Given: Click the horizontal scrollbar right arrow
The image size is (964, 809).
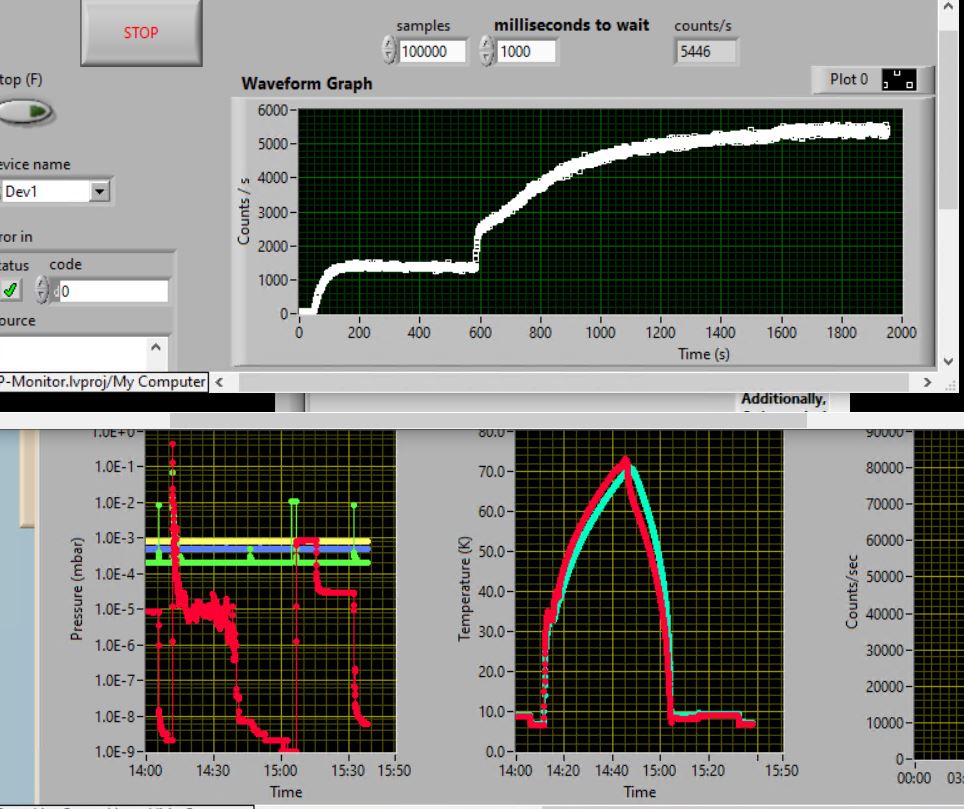Looking at the screenshot, I should click(x=927, y=382).
